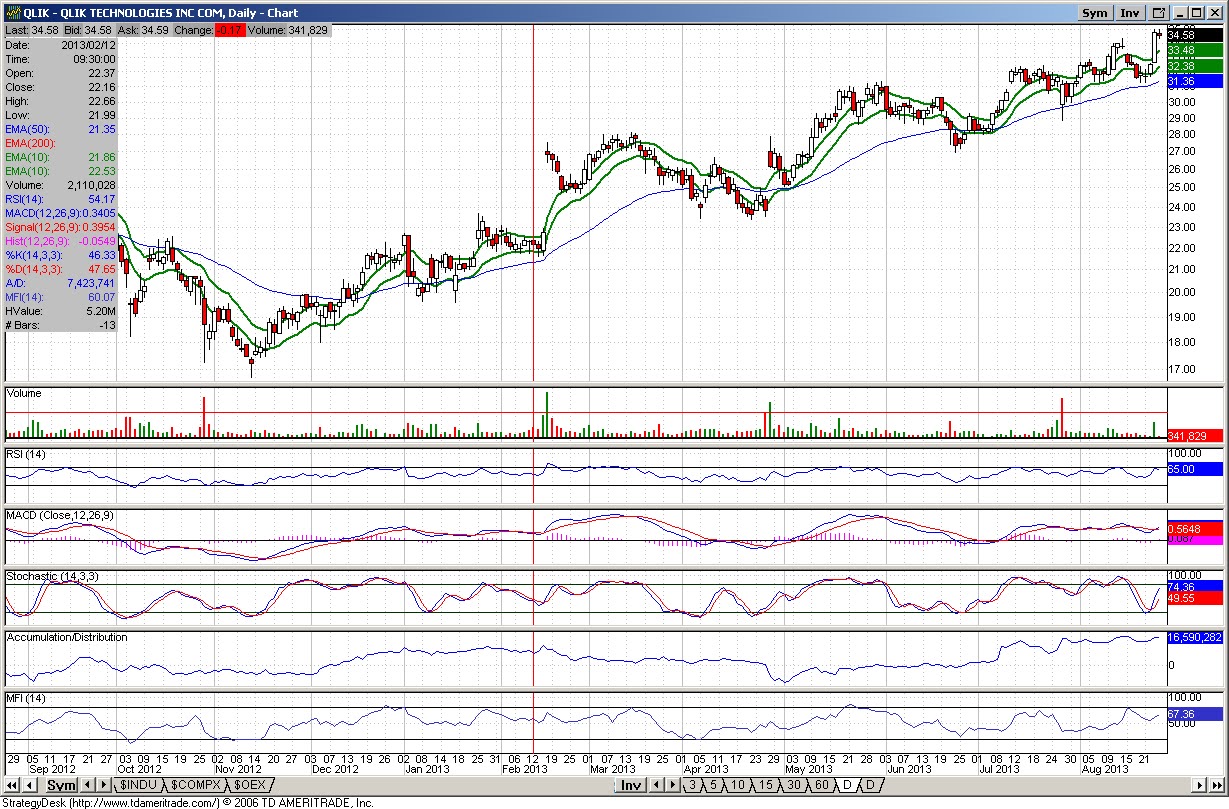This screenshot has width=1229, height=809.
Task: Click the High value 22.66
Action: [101, 101]
